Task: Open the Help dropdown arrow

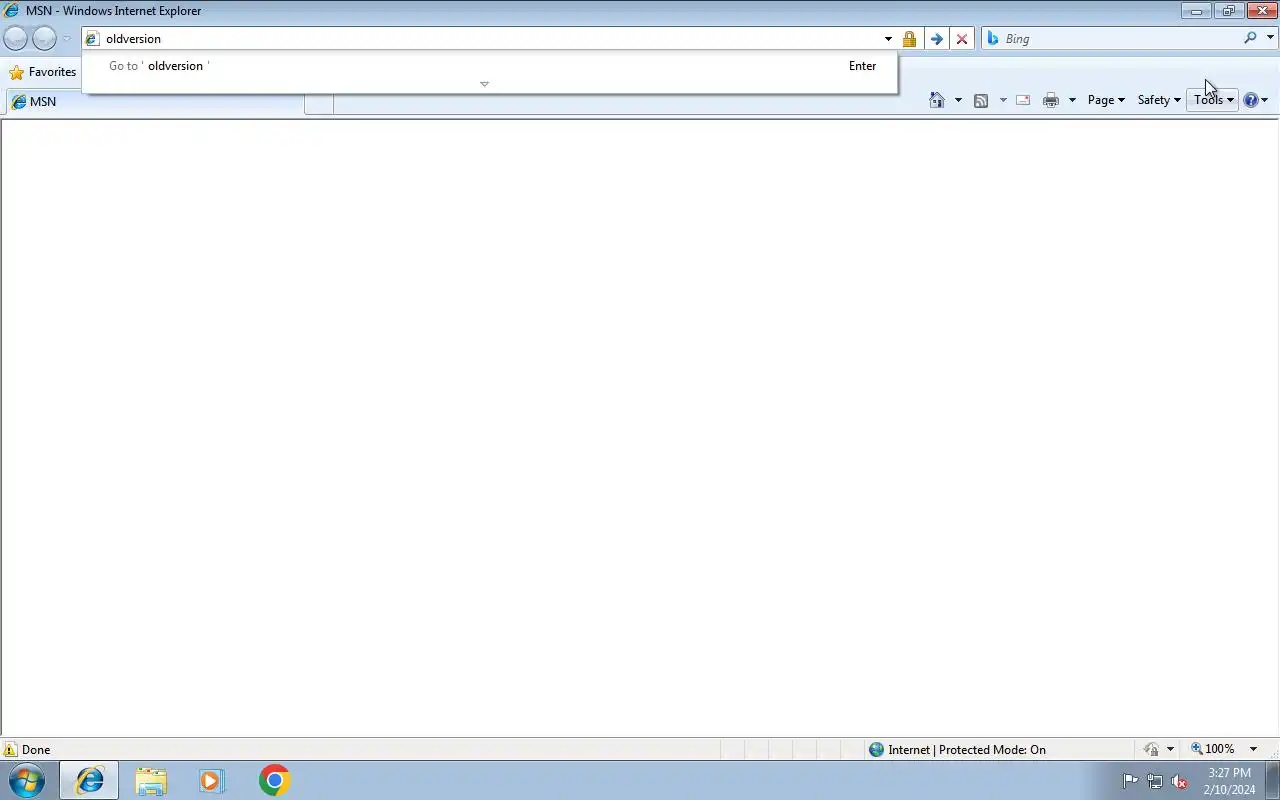Action: pos(1265,100)
